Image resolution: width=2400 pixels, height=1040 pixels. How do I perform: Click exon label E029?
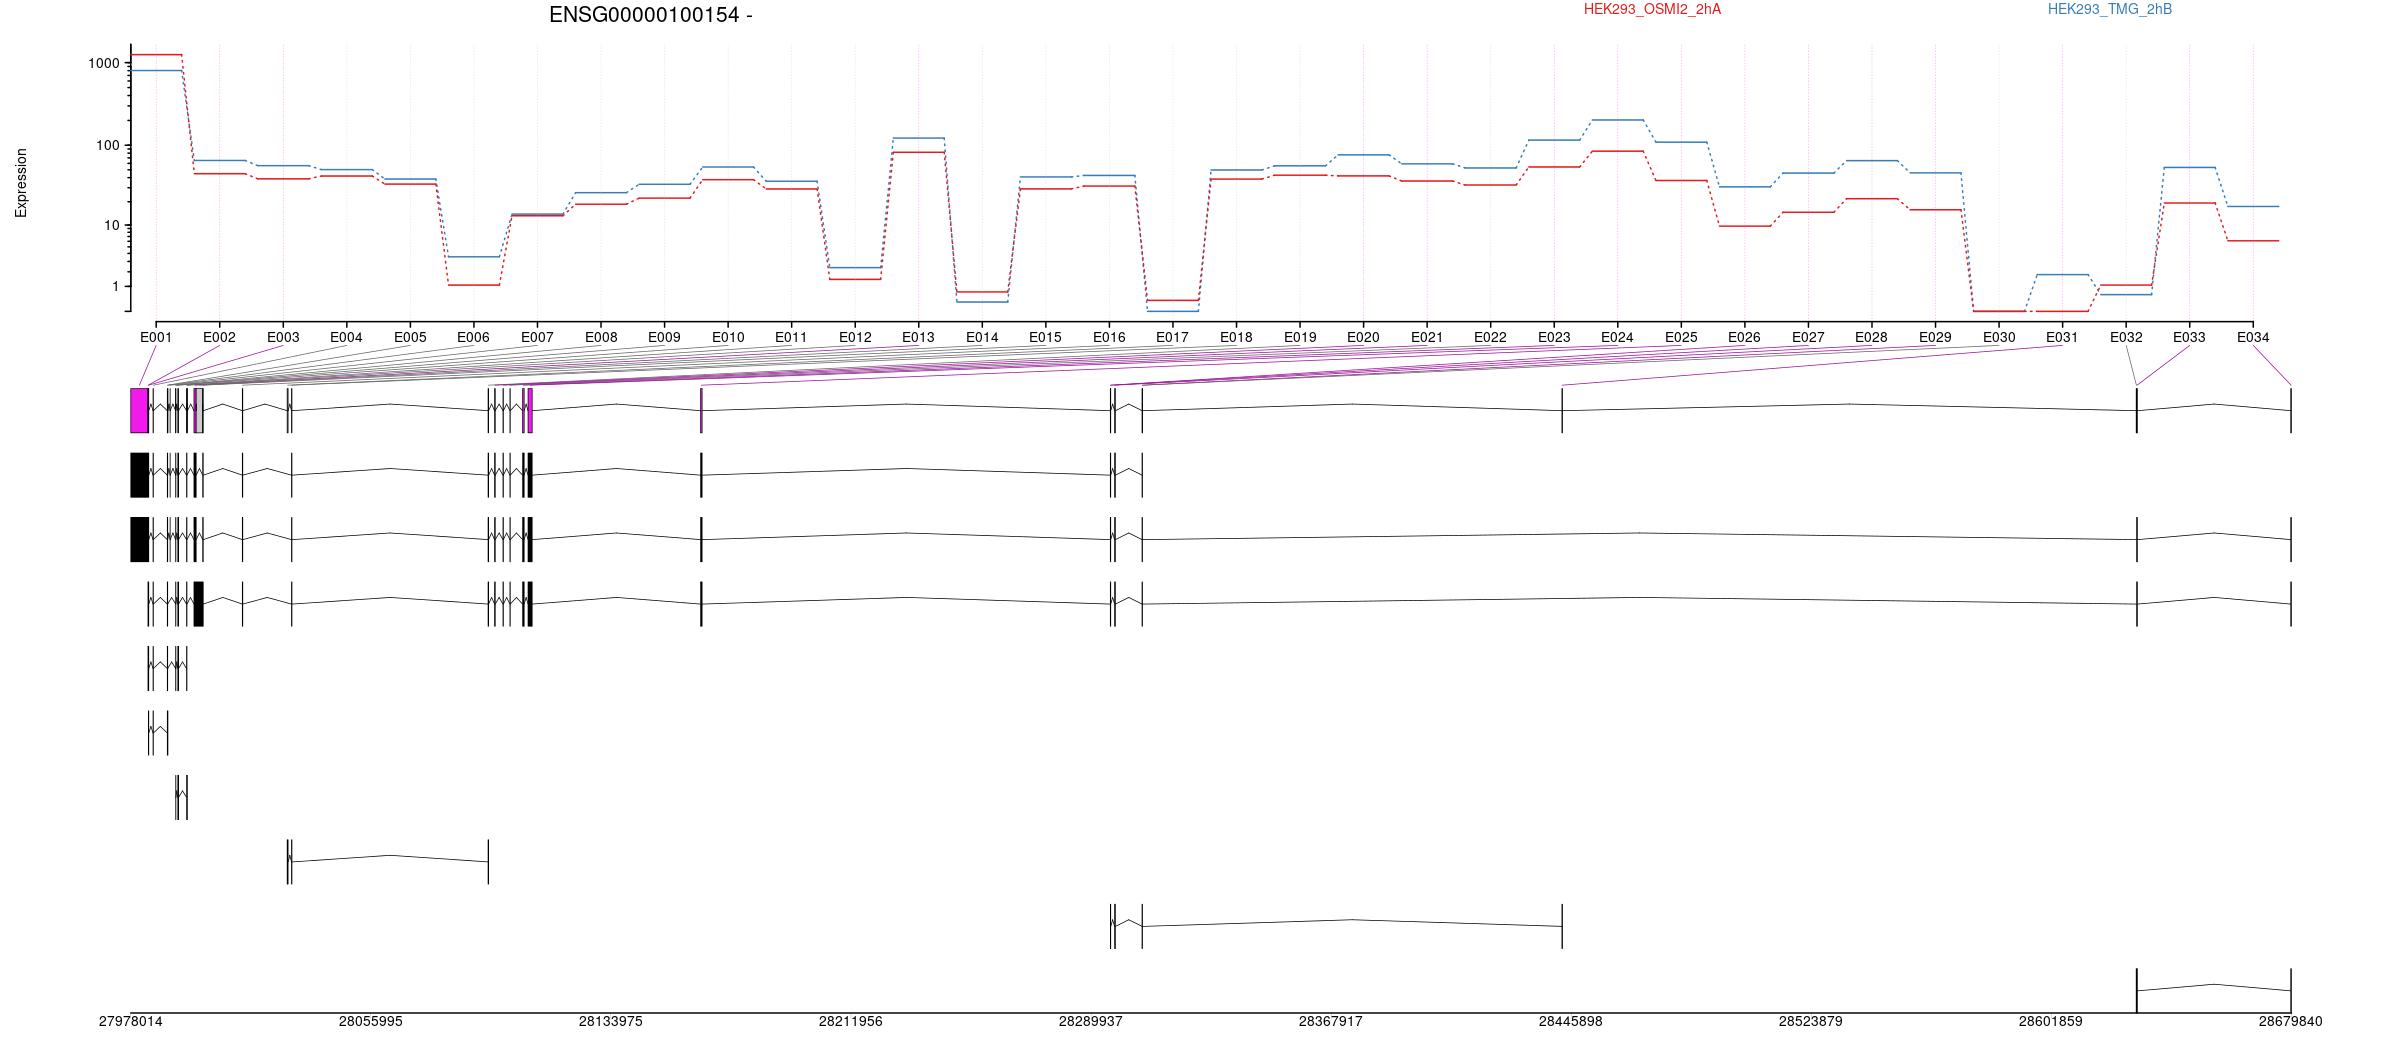coord(1935,337)
